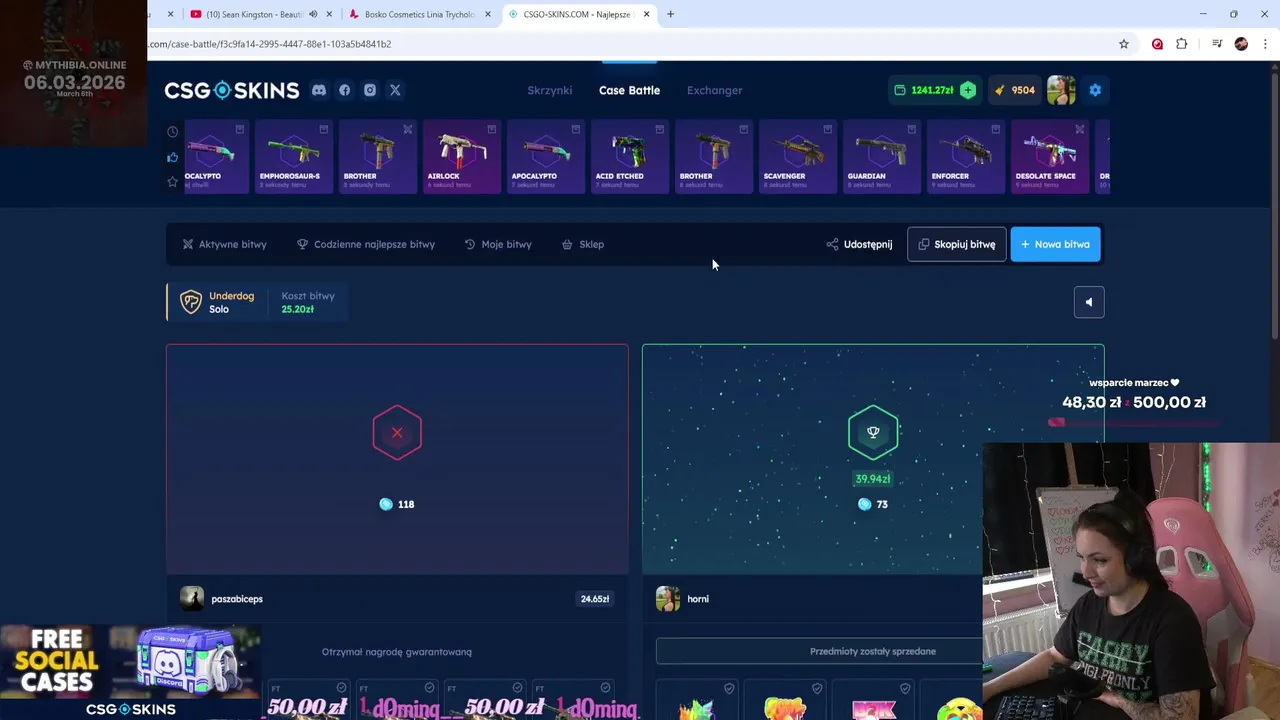Screen dimensions: 1280x720
Task: Open the ACID ETCHED drop thumbnail
Action: (x=629, y=156)
